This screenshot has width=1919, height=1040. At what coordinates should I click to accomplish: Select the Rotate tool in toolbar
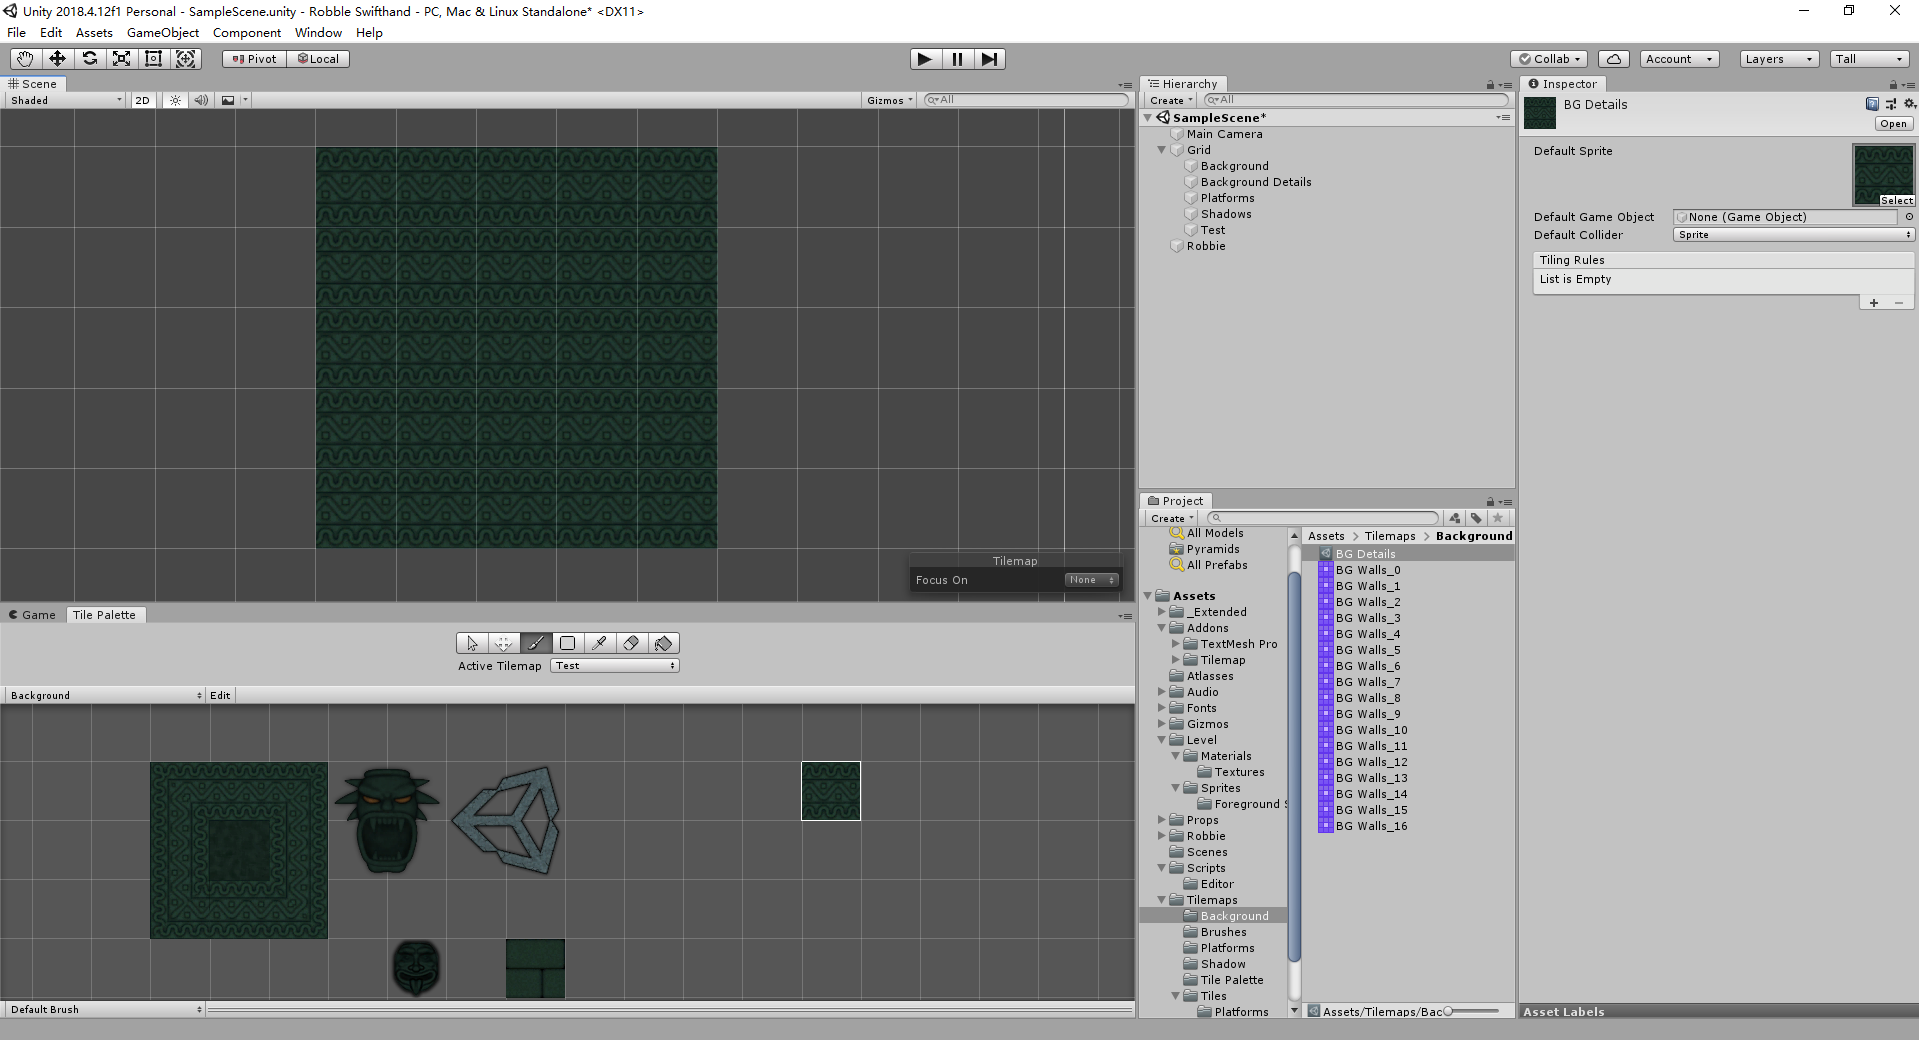(89, 59)
